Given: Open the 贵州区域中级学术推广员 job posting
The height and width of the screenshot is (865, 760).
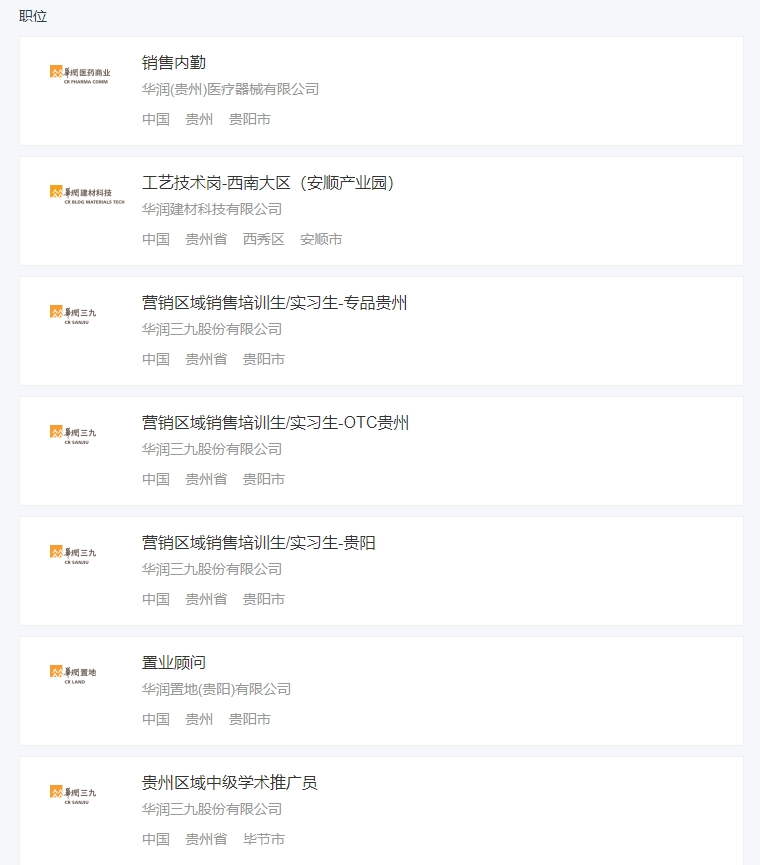Looking at the screenshot, I should click(x=228, y=781).
